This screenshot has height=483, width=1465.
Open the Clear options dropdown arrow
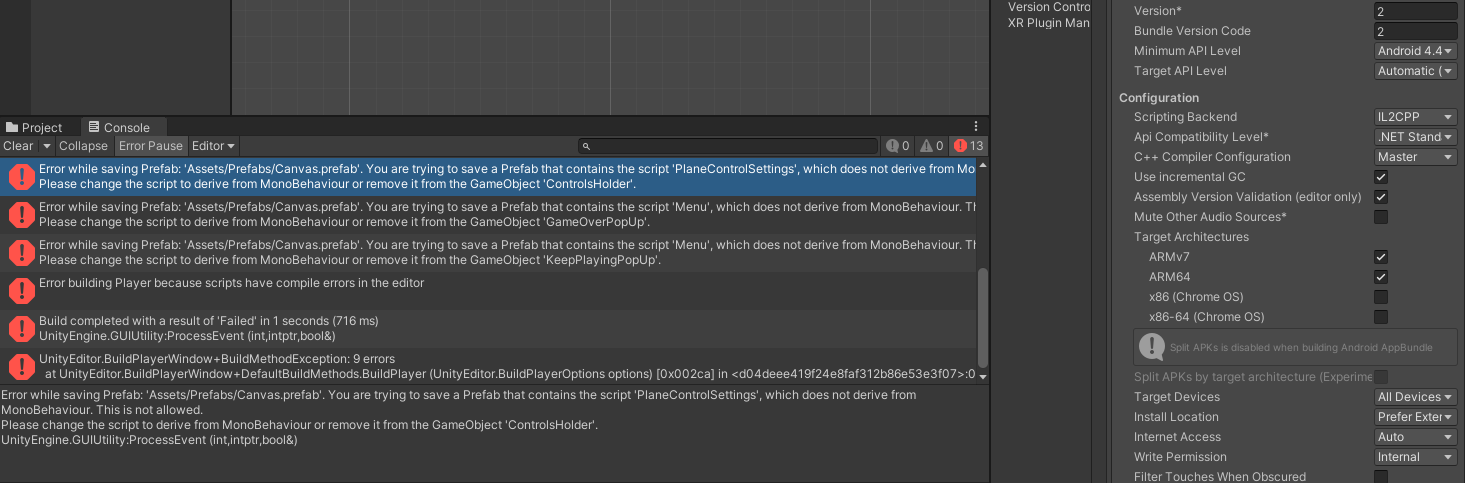pos(46,146)
